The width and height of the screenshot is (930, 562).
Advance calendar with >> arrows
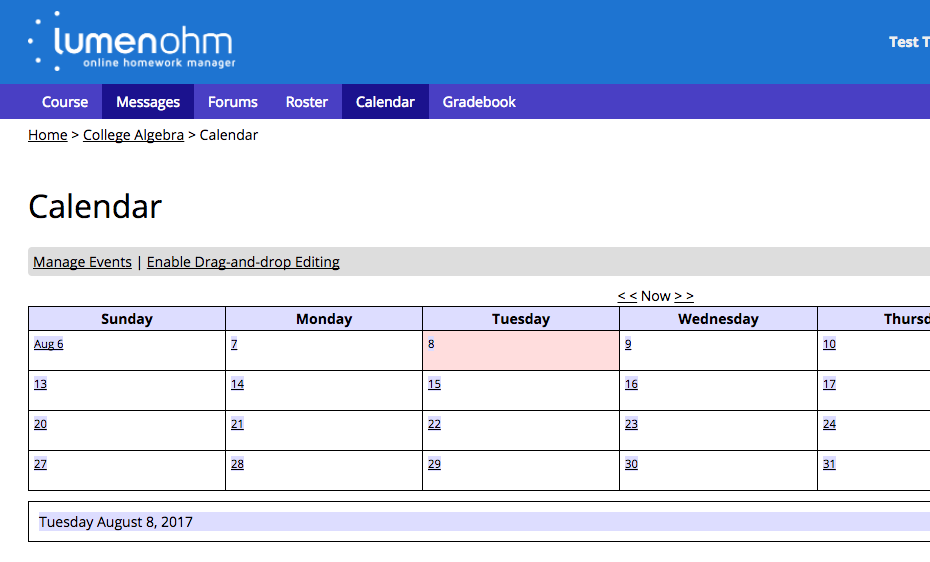coord(684,296)
